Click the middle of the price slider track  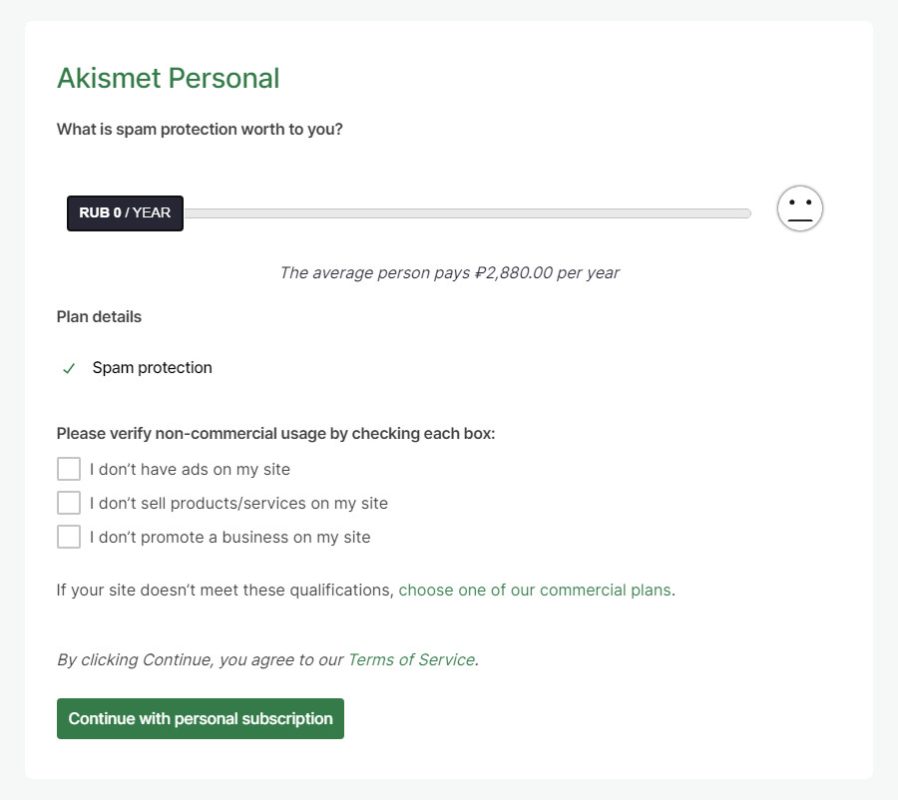click(466, 213)
